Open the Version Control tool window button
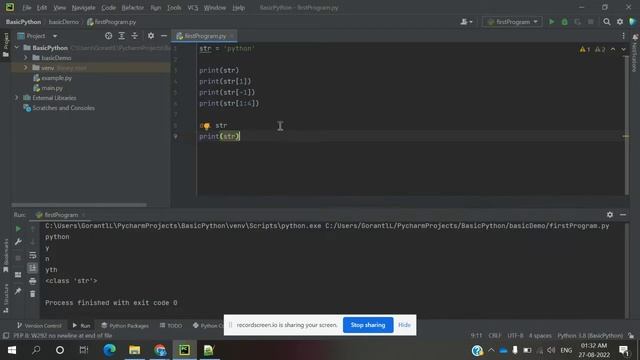Image resolution: width=640 pixels, height=360 pixels. point(39,325)
